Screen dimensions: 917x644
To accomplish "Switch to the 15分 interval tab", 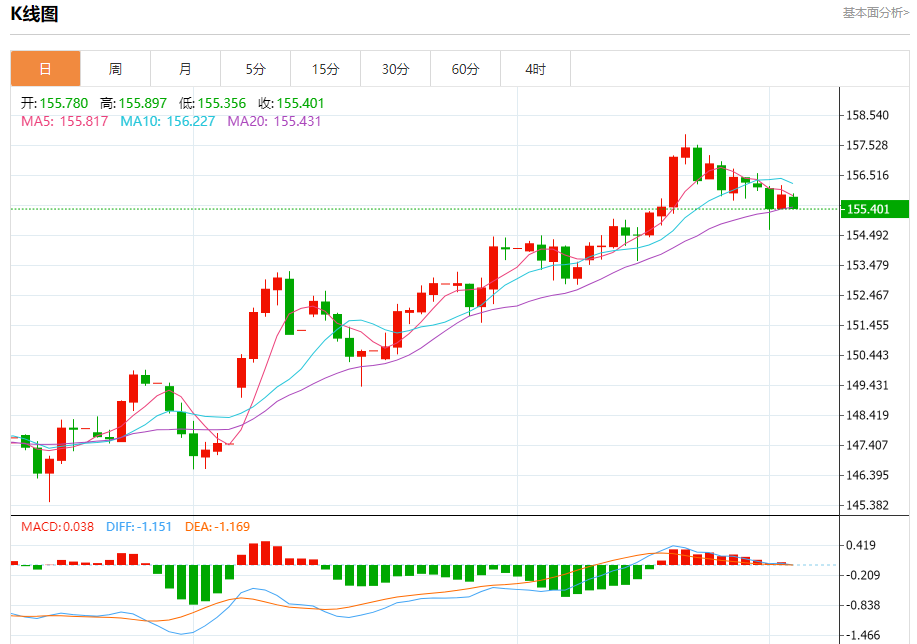I will click(x=325, y=69).
